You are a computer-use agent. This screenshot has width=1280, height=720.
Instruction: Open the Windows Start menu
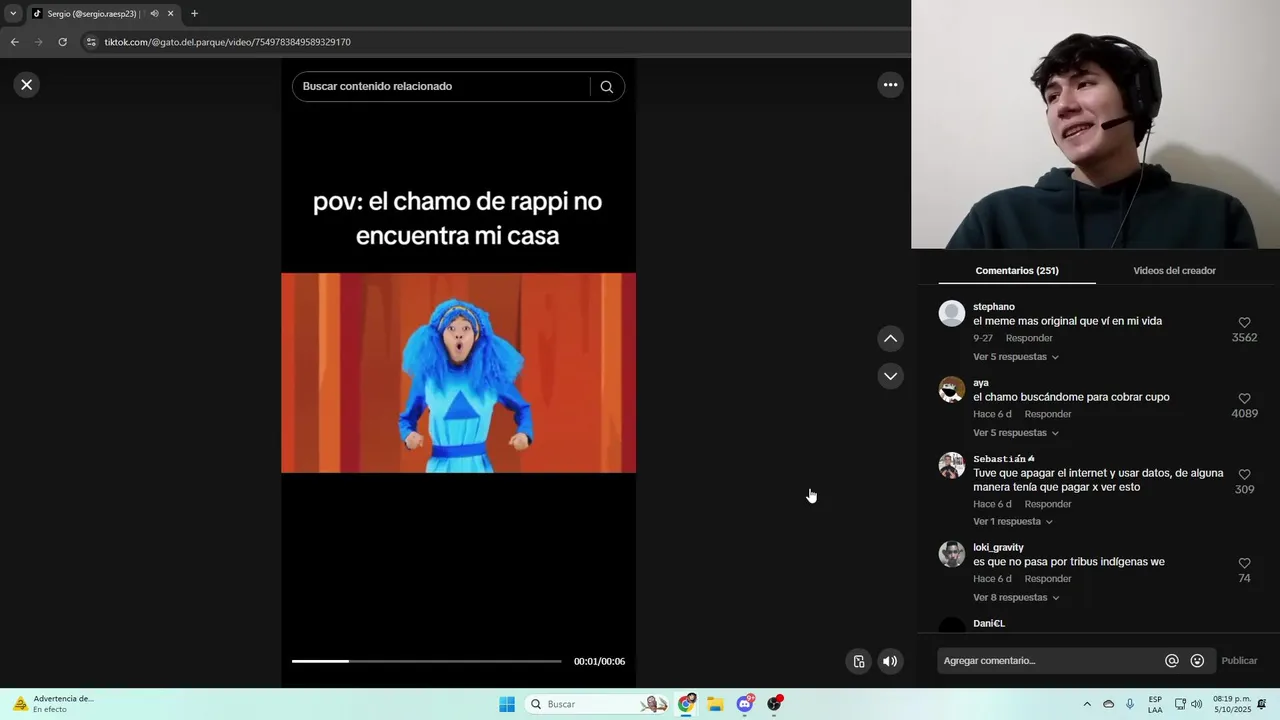507,704
